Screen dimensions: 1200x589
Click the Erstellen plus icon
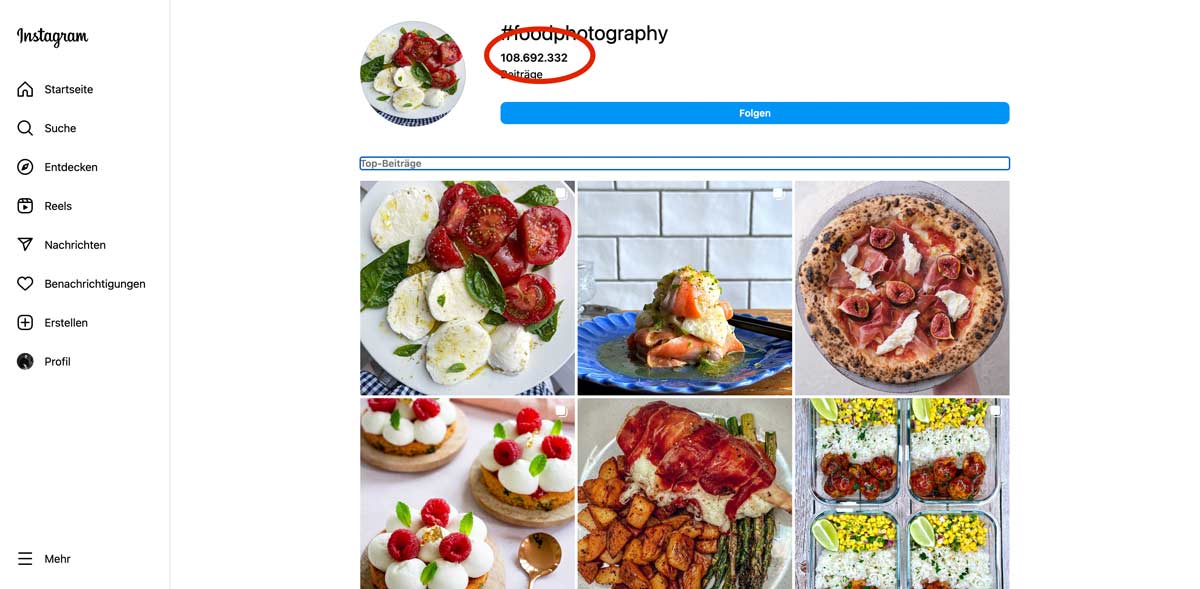25,323
